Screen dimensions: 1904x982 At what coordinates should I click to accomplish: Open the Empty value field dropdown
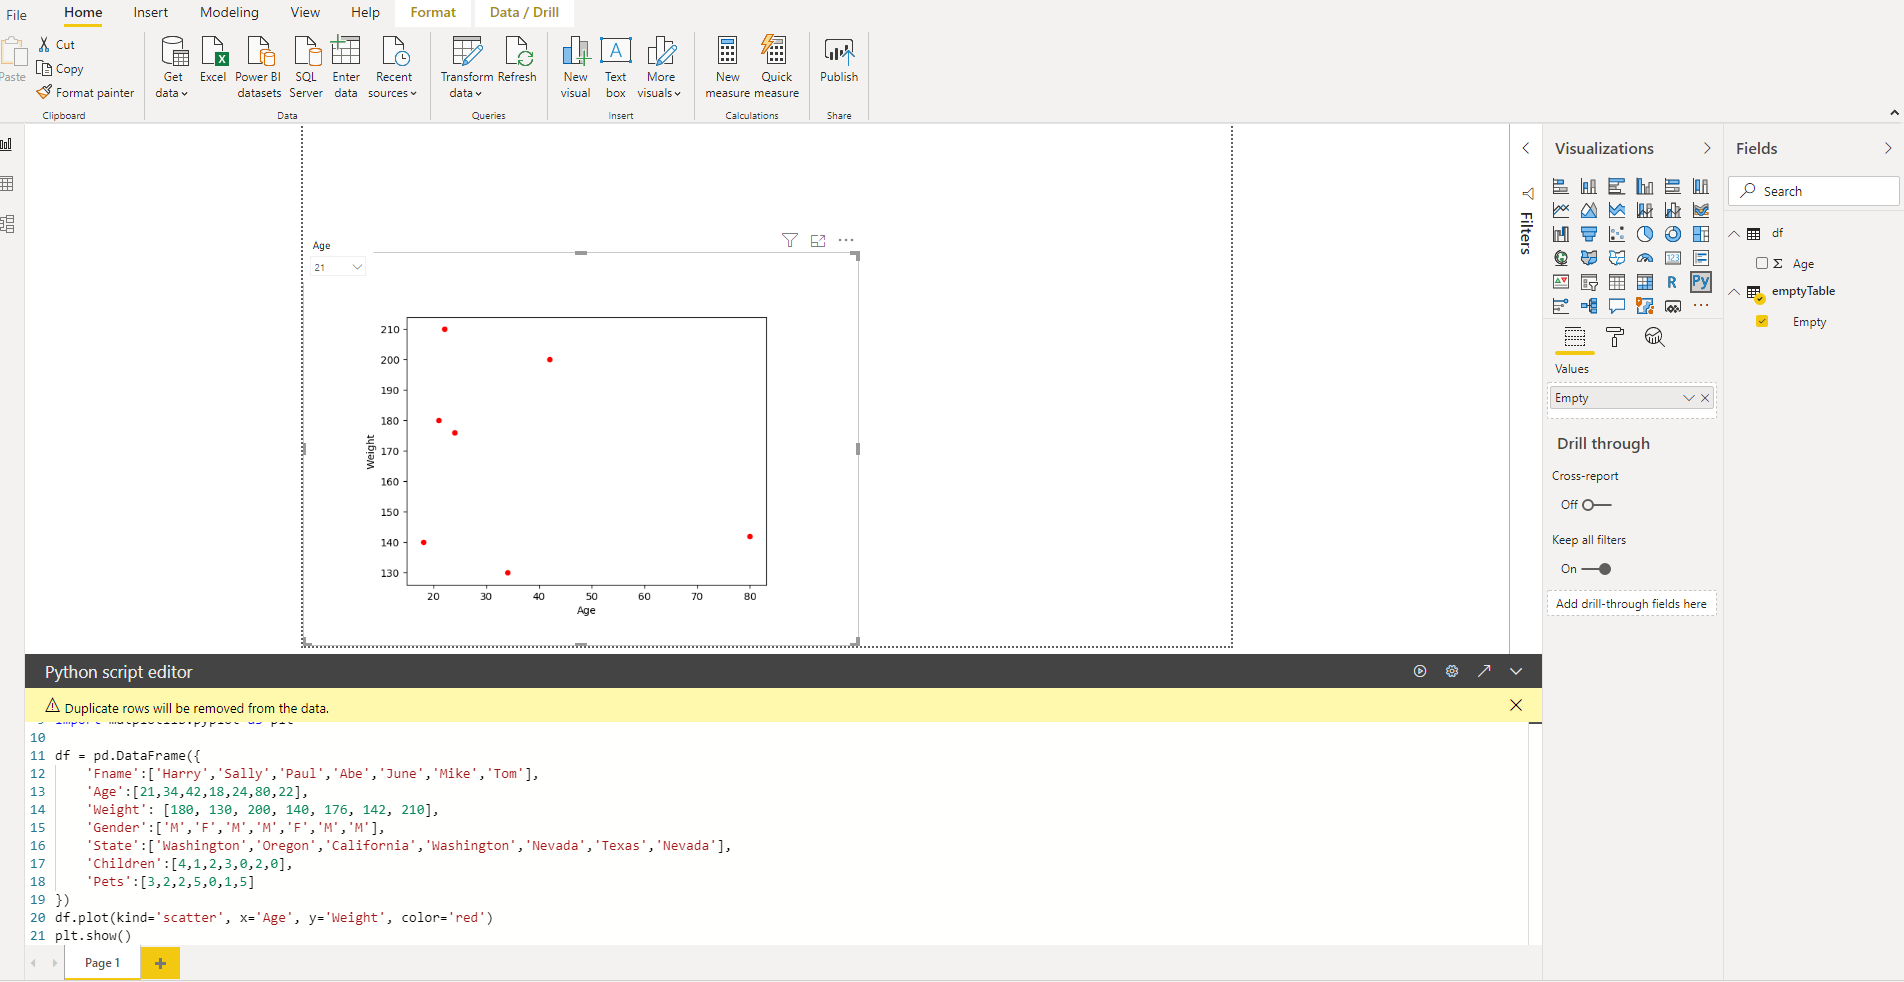(x=1688, y=398)
